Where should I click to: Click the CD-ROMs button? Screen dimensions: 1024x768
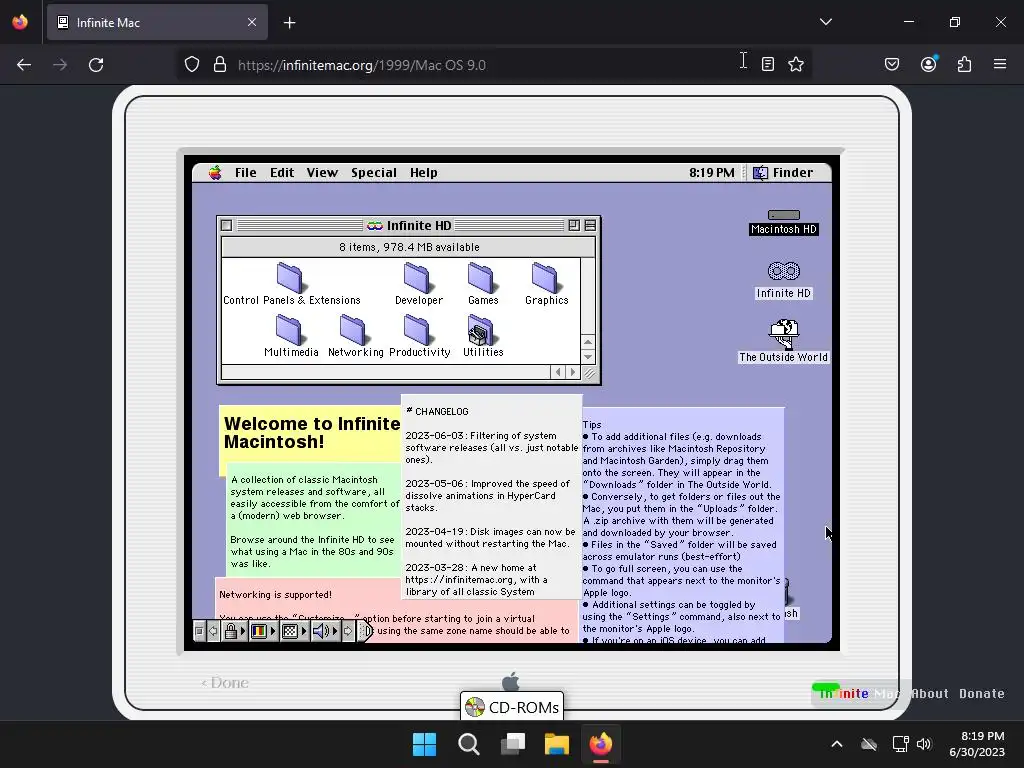click(512, 707)
